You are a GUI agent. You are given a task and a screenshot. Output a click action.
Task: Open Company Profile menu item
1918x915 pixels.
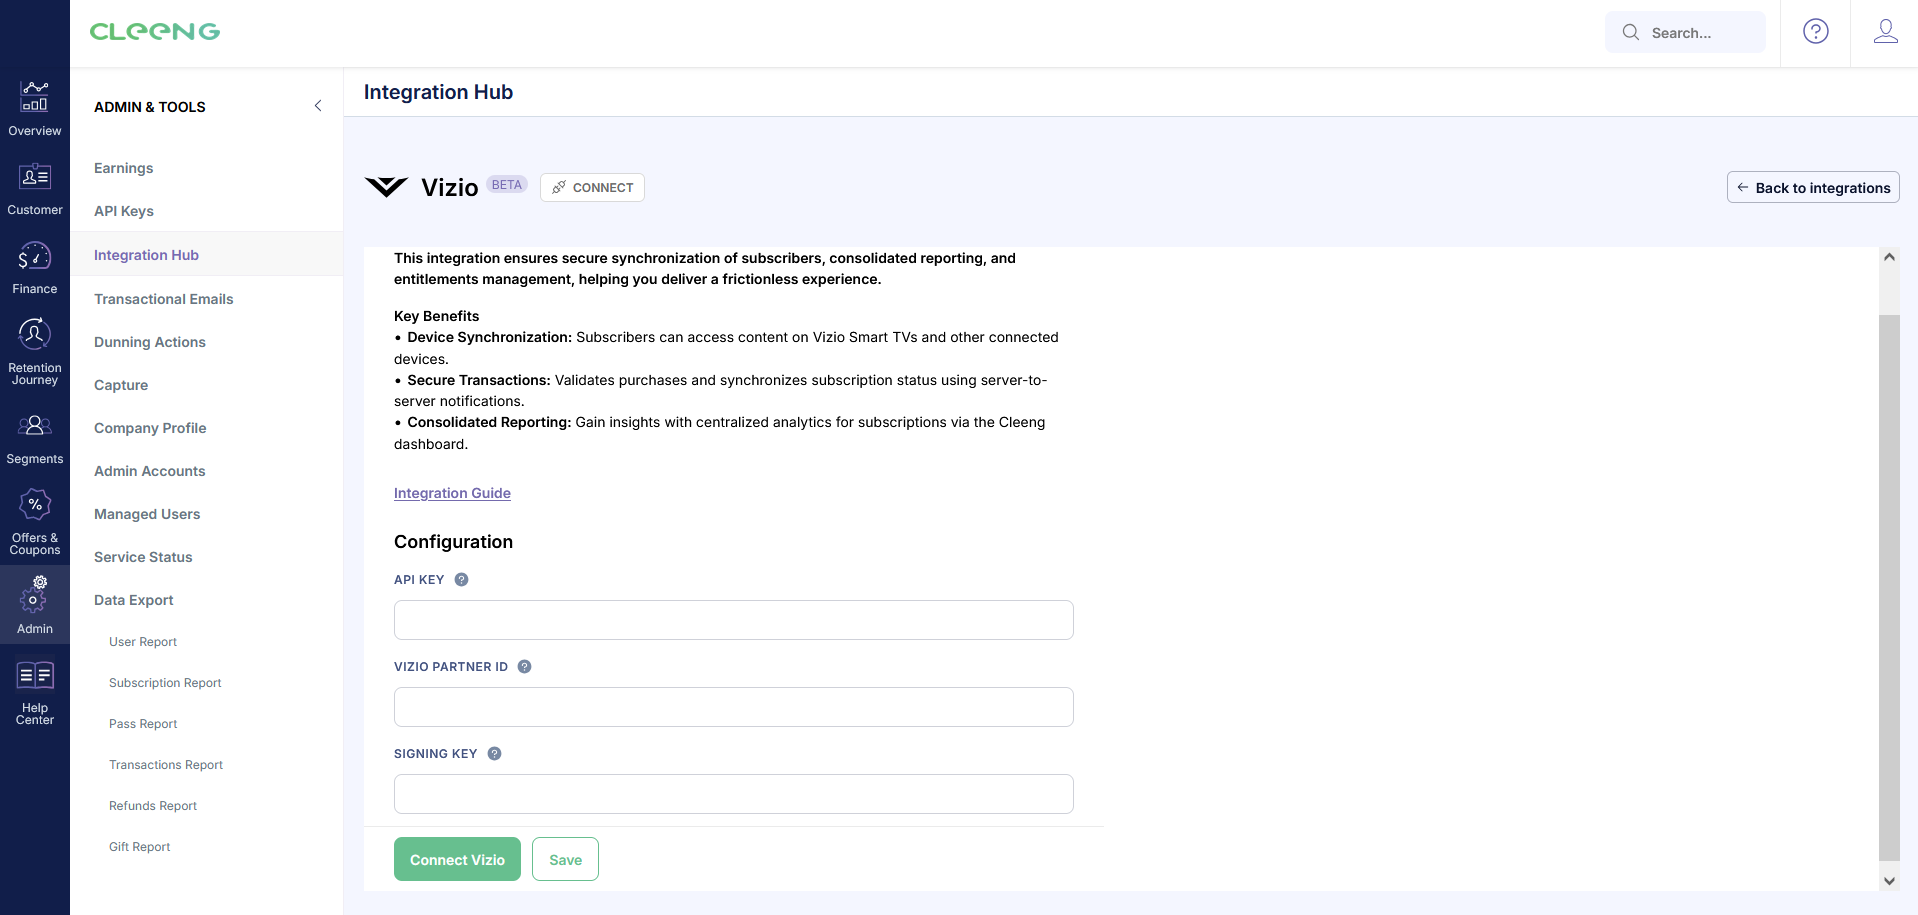[150, 428]
